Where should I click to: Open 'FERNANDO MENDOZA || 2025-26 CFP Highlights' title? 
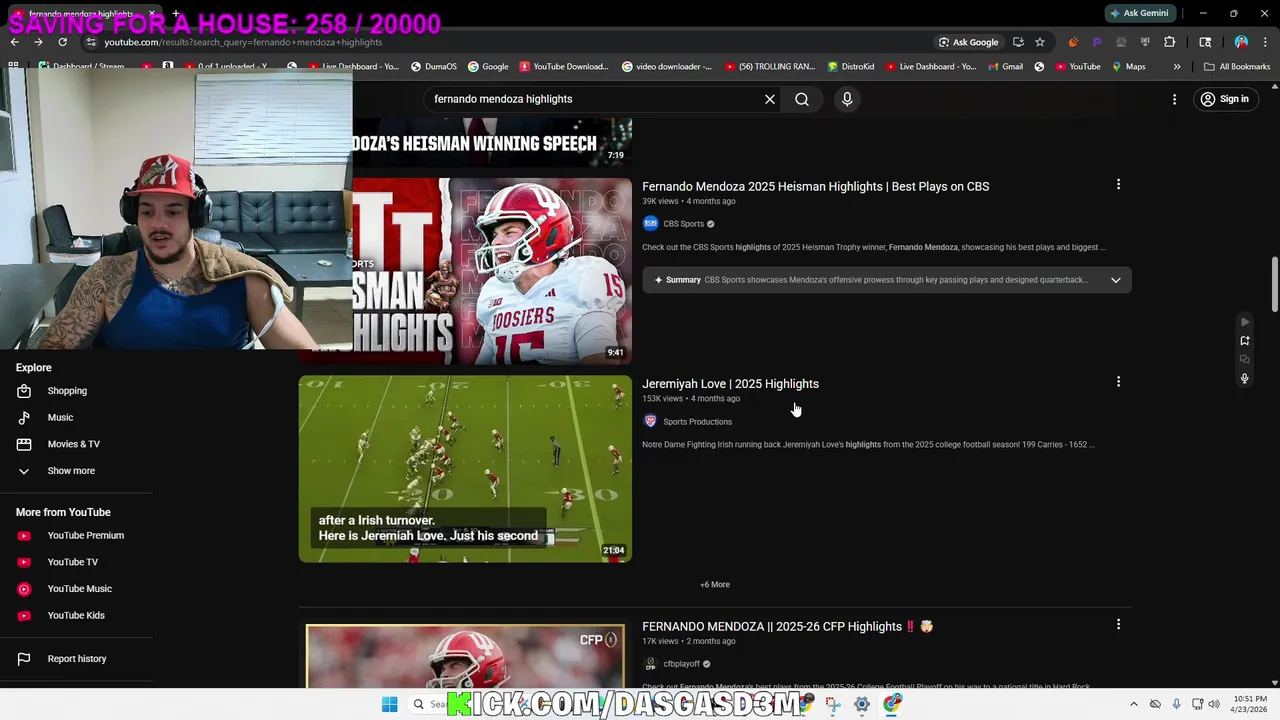[x=787, y=627]
